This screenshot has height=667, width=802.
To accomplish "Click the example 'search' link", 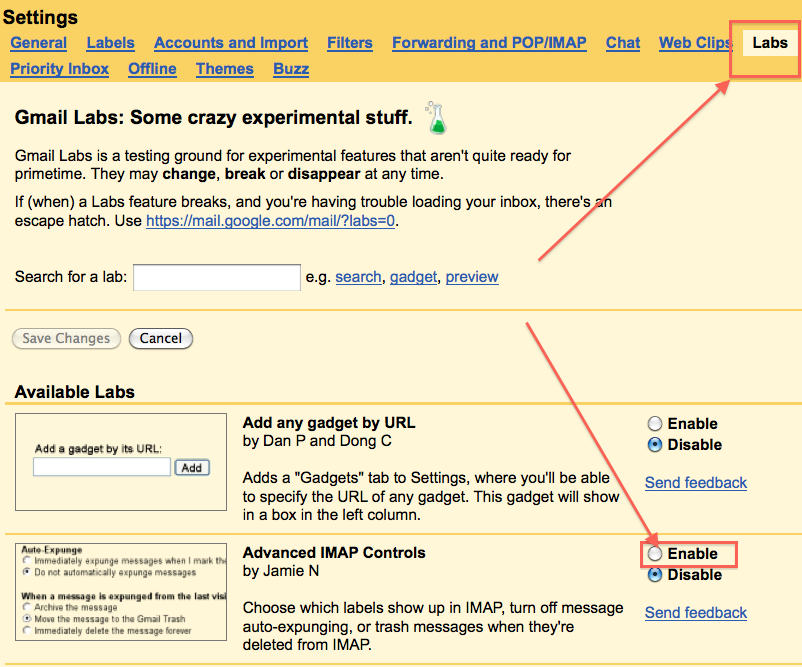I will point(359,277).
